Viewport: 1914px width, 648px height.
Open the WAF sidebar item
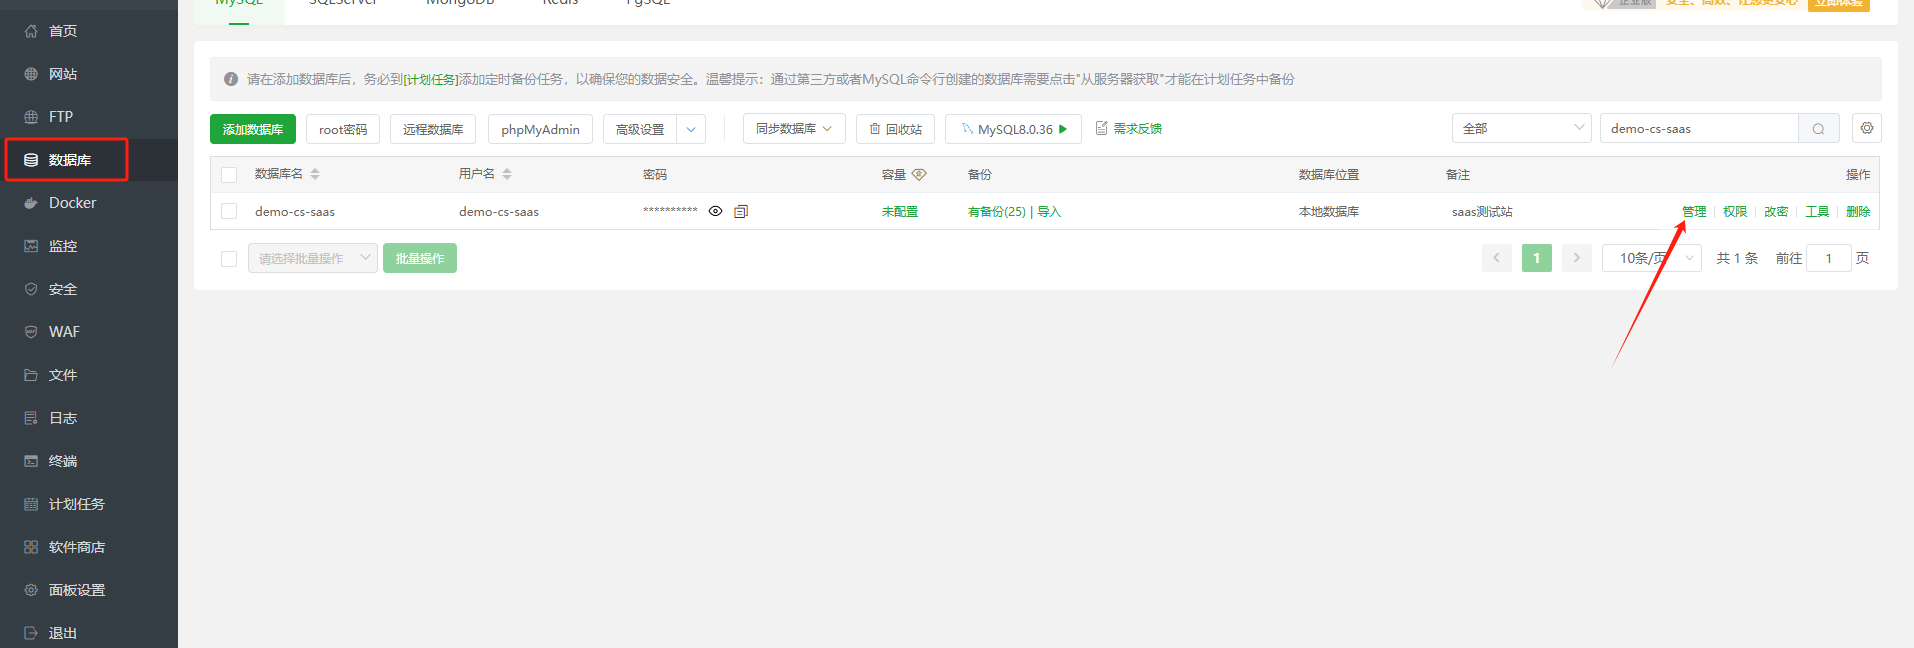[x=64, y=332]
